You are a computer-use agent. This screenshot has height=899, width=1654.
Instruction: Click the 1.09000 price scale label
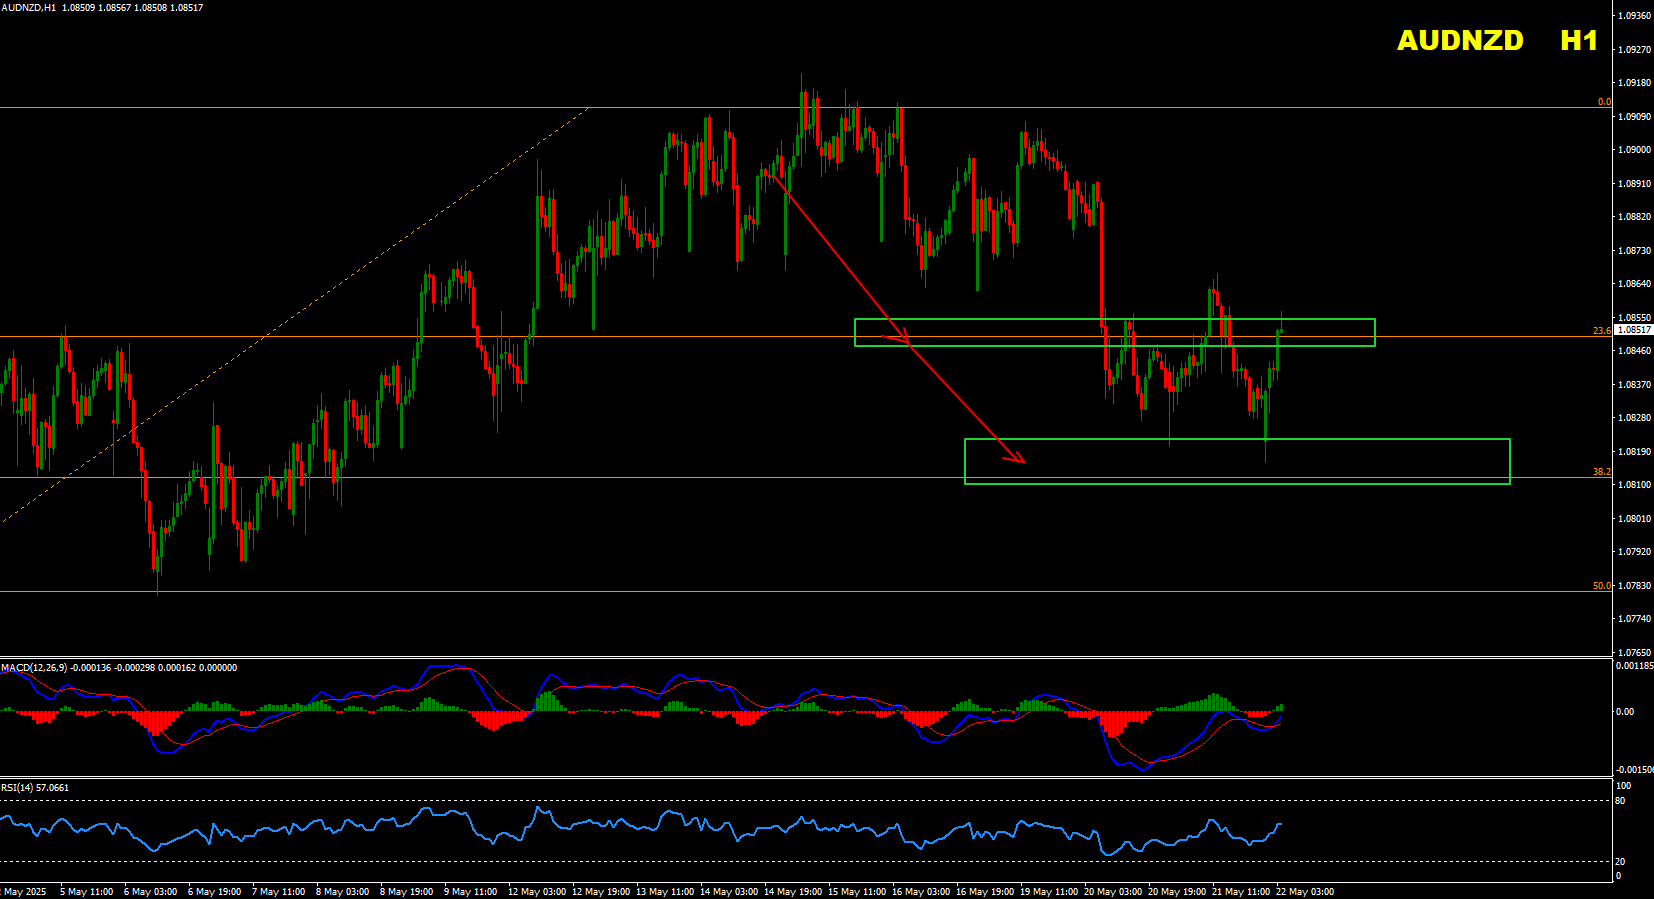(1634, 150)
